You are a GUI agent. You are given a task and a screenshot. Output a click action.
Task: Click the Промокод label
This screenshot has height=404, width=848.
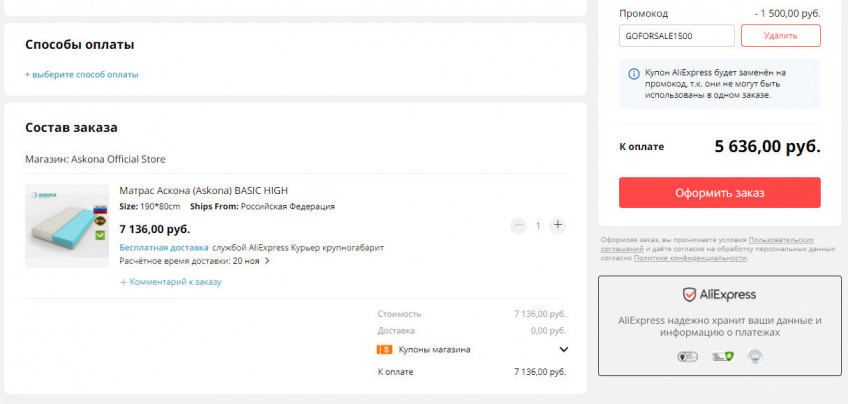(x=644, y=14)
